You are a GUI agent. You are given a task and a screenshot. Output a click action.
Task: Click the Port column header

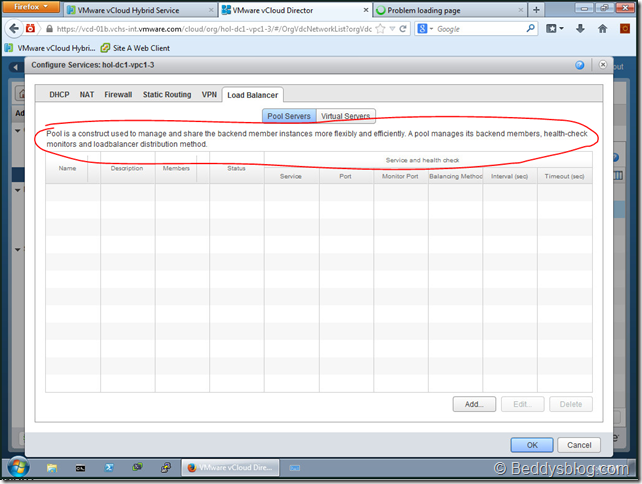pos(346,176)
